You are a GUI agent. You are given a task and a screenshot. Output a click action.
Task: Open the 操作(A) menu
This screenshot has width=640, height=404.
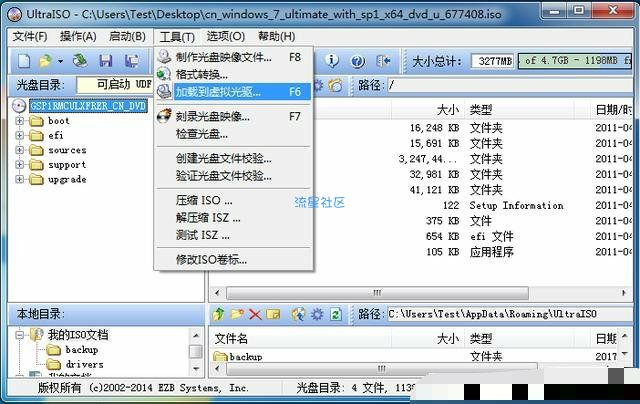[78, 36]
